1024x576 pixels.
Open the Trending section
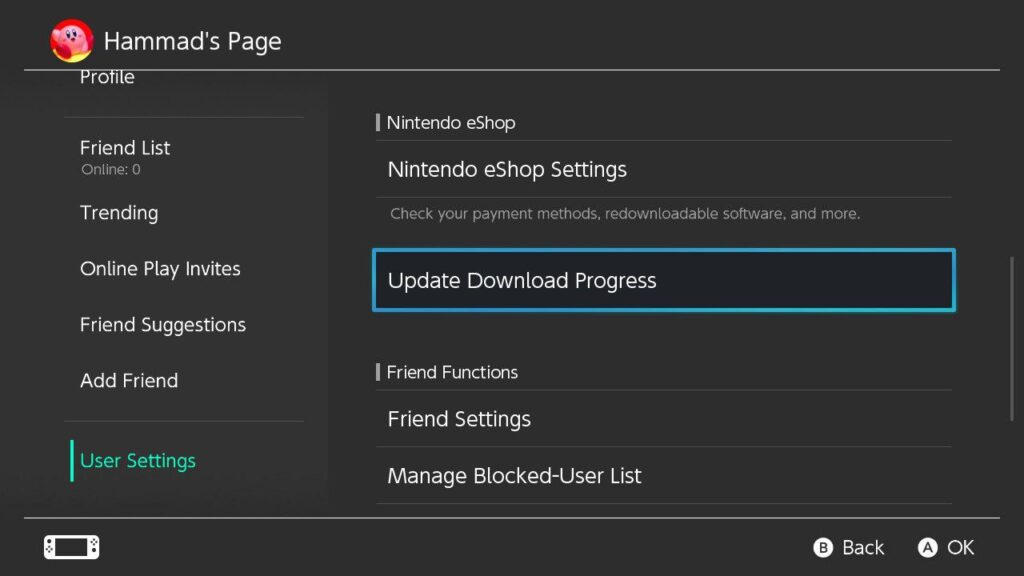click(x=119, y=212)
